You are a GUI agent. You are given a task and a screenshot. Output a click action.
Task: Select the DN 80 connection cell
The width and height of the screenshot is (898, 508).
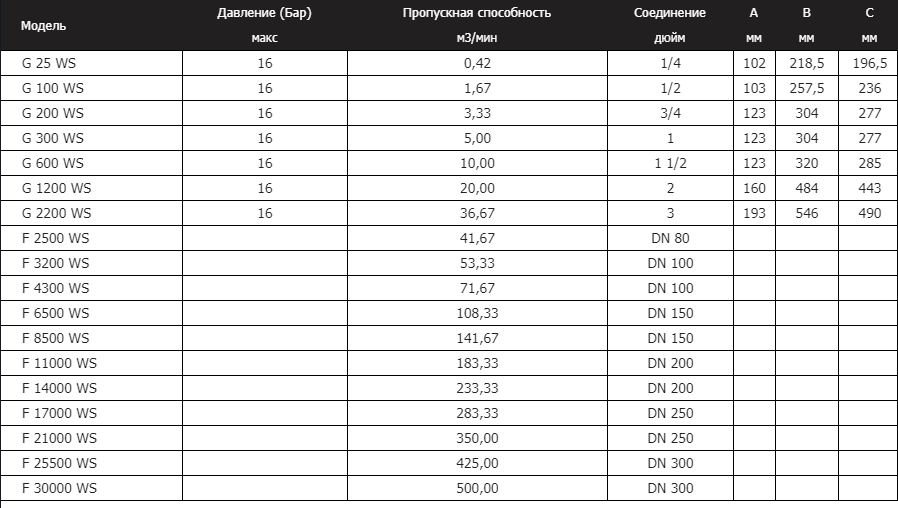(x=670, y=238)
